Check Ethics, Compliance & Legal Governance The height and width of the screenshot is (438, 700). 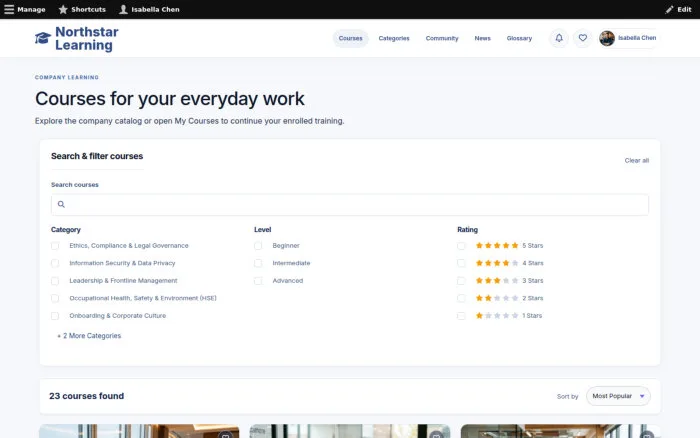(x=55, y=246)
